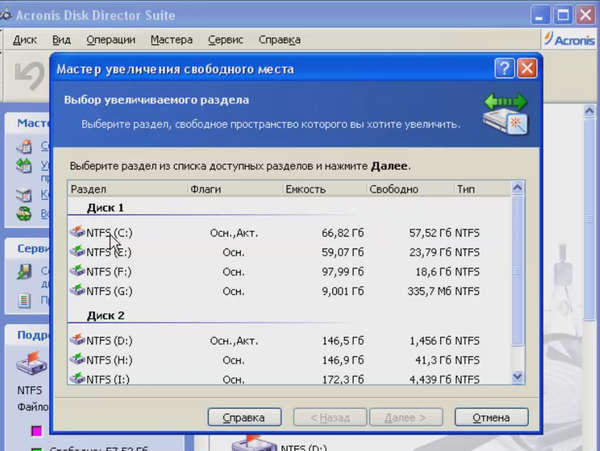Click the 66,82 Гб capacity value
Screen dimensions: 600x451
coord(342,233)
